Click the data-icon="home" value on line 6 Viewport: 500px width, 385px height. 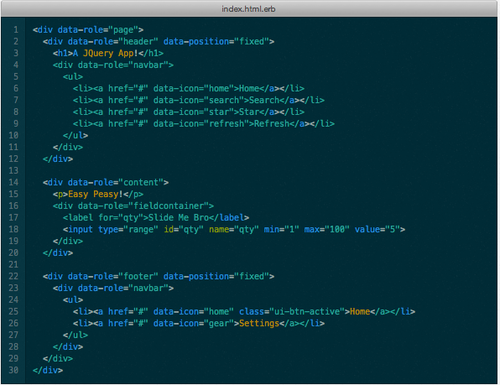pos(194,89)
